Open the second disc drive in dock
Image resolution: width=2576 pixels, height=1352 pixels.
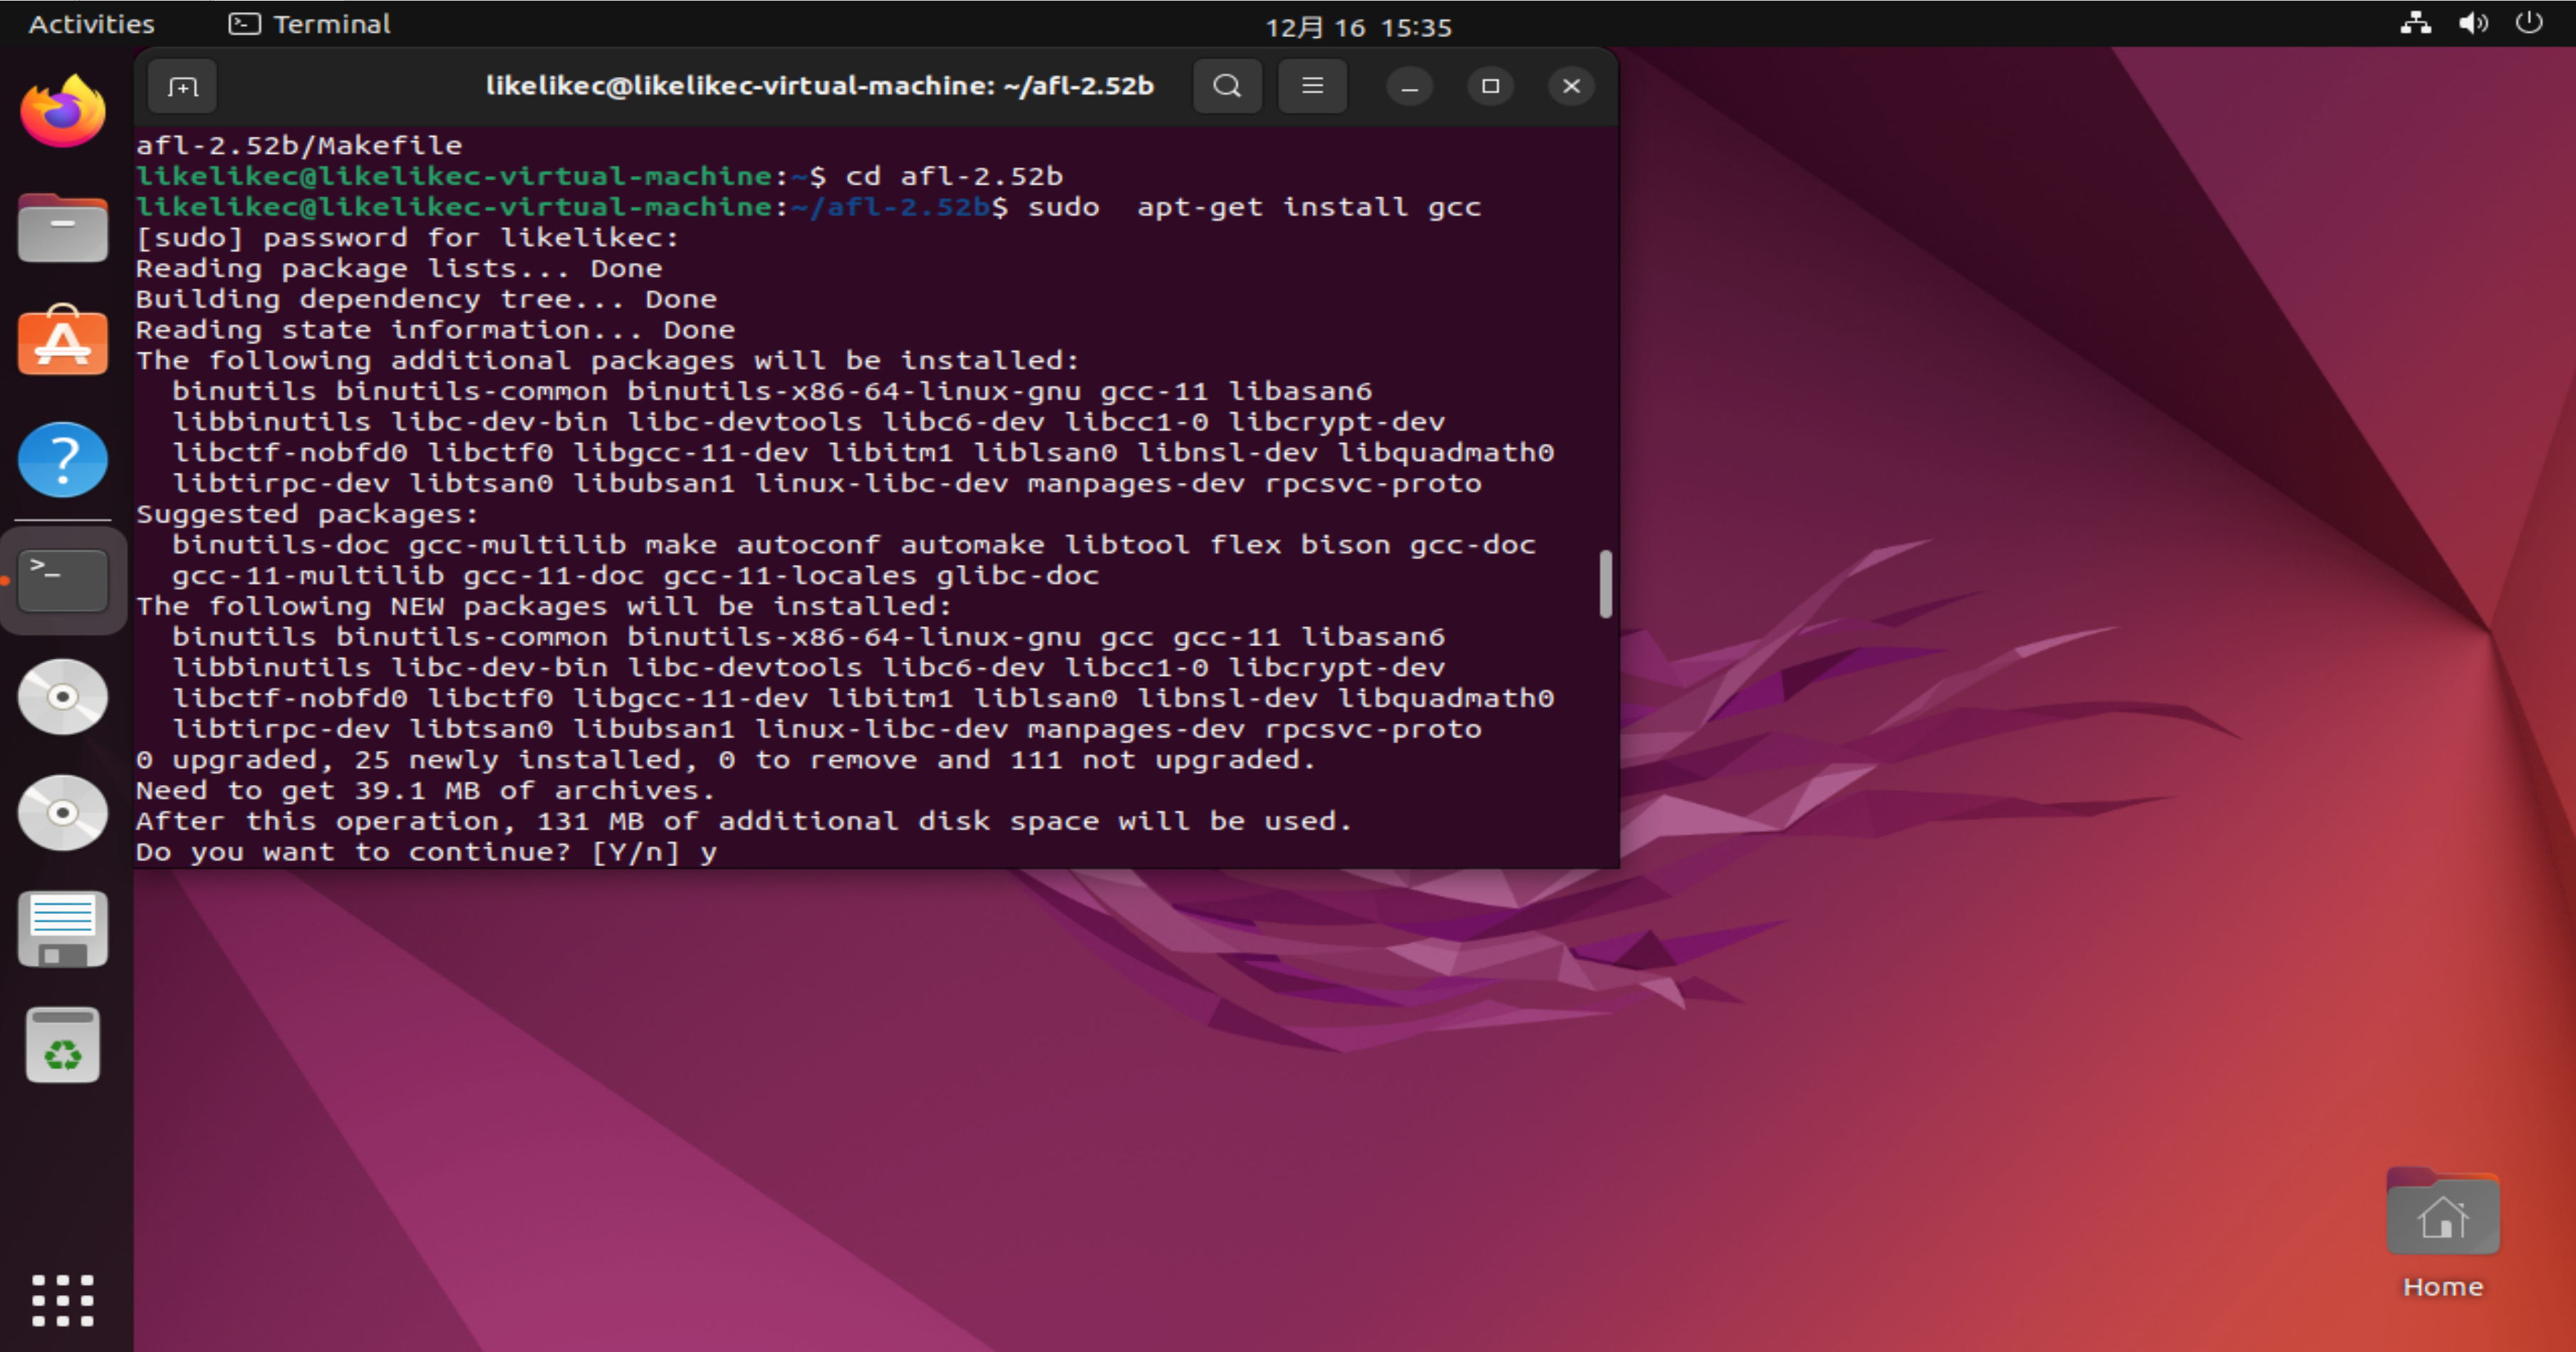(63, 813)
